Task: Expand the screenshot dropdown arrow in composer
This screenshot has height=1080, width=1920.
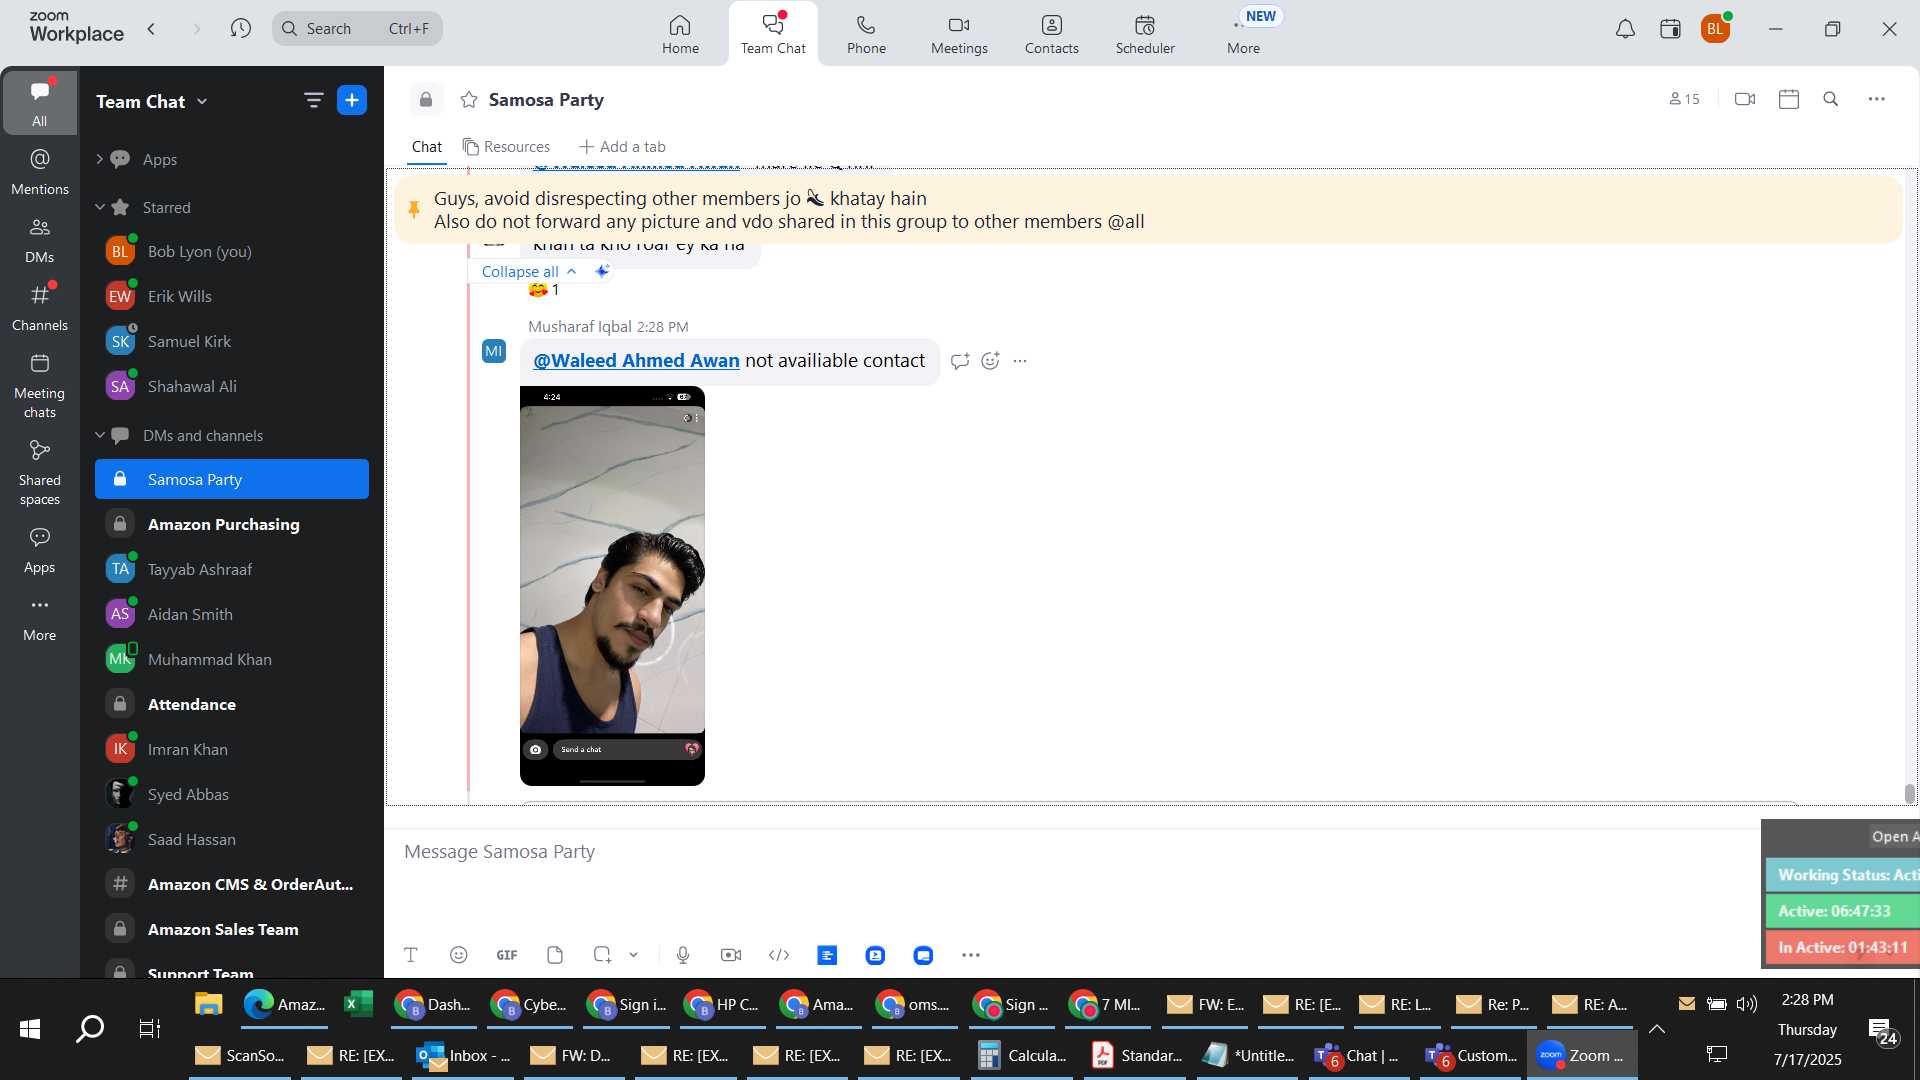Action: 634,955
